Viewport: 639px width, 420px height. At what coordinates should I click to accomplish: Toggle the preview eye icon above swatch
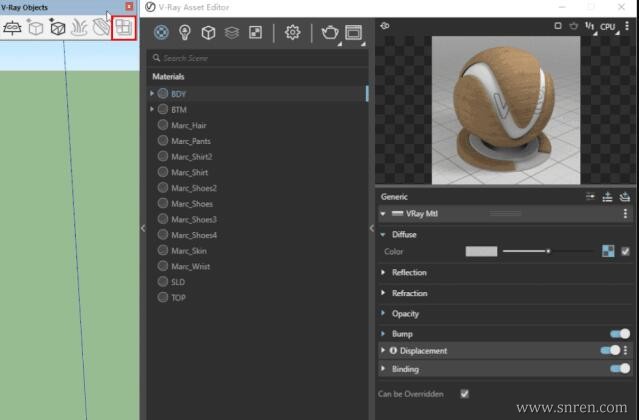tap(385, 26)
